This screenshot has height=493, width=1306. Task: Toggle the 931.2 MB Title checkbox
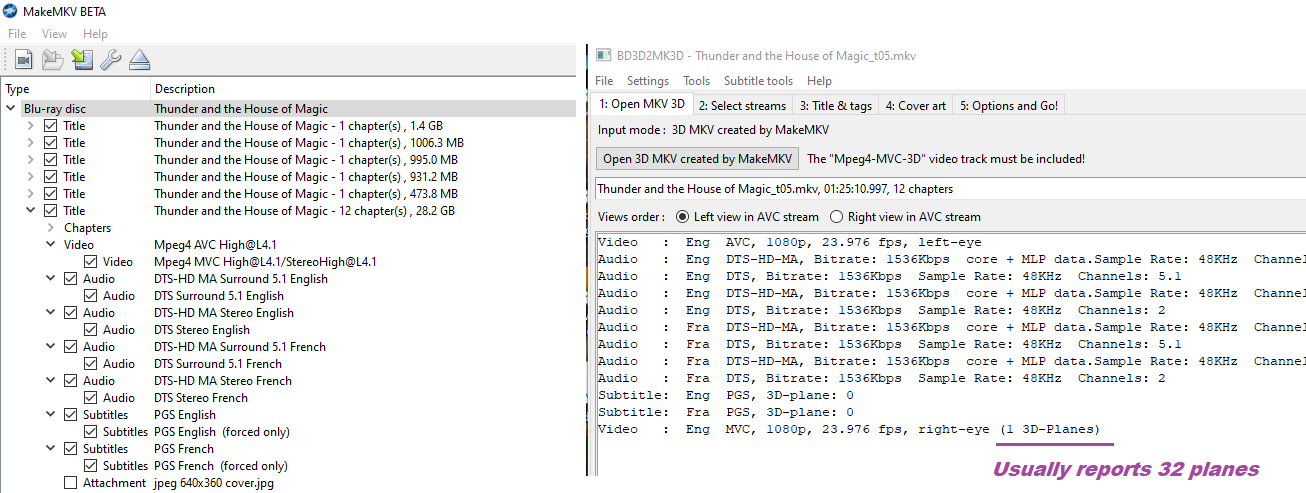pos(51,177)
